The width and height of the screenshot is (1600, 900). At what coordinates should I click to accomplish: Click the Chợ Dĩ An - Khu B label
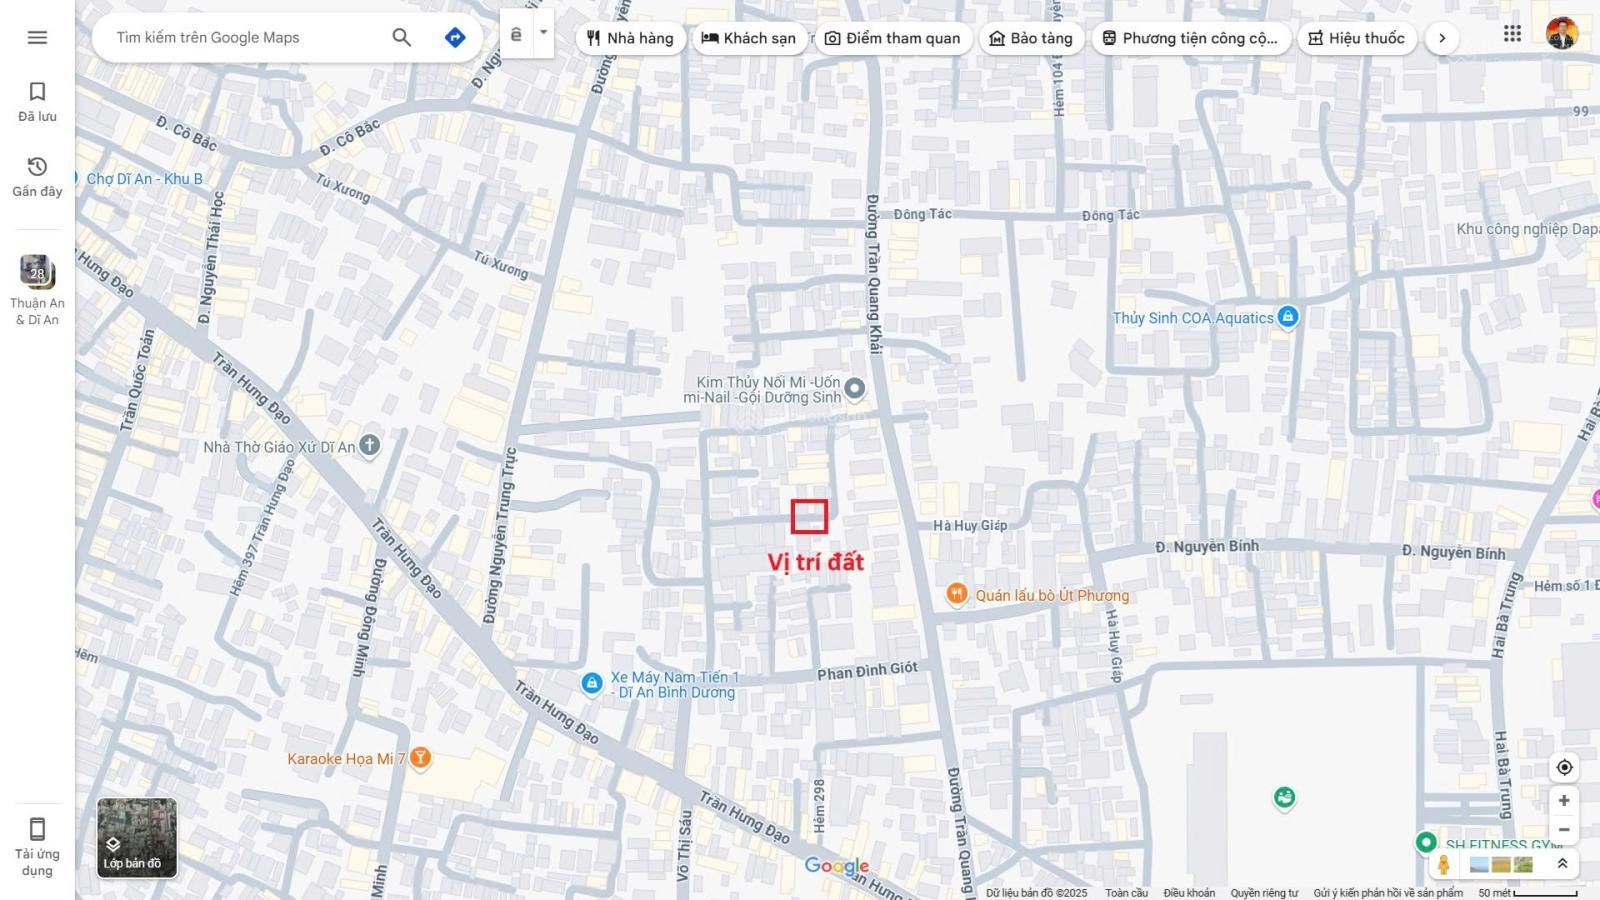pyautogui.click(x=144, y=179)
